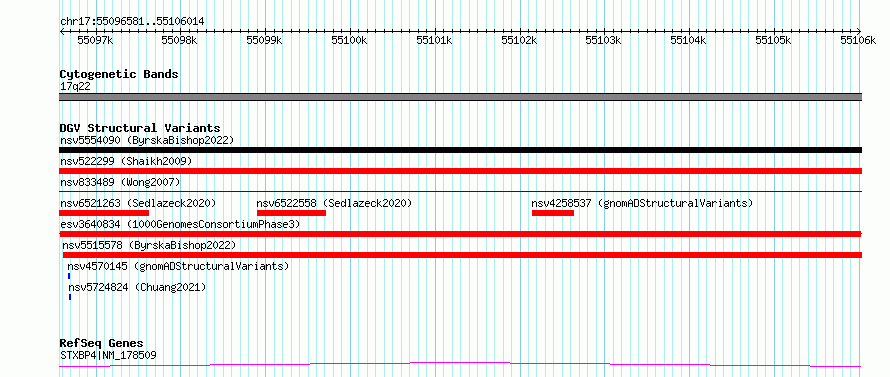Click the 17q22 band label
Image resolution: width=890 pixels, height=377 pixels.
click(x=75, y=87)
